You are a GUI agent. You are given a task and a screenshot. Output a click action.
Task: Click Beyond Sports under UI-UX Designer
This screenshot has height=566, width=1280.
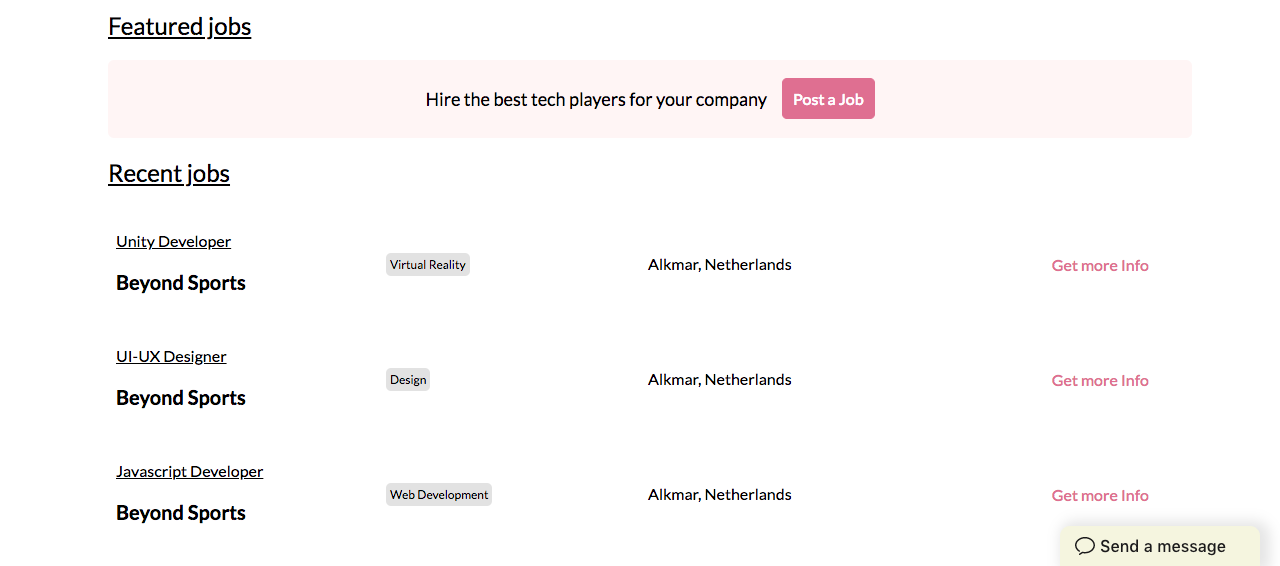tap(181, 398)
